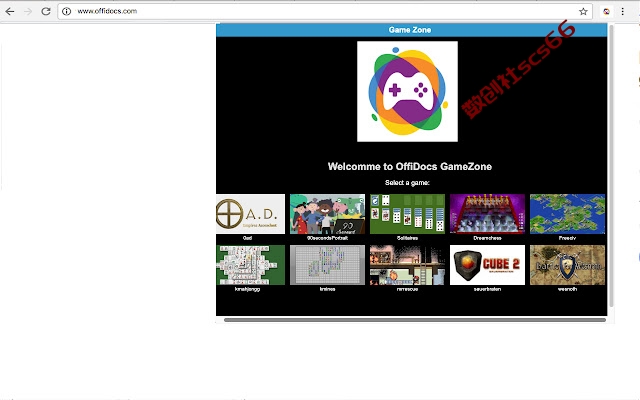Click the 'Select a game:' text
Viewport: 640px width, 400px height.
click(x=407, y=182)
